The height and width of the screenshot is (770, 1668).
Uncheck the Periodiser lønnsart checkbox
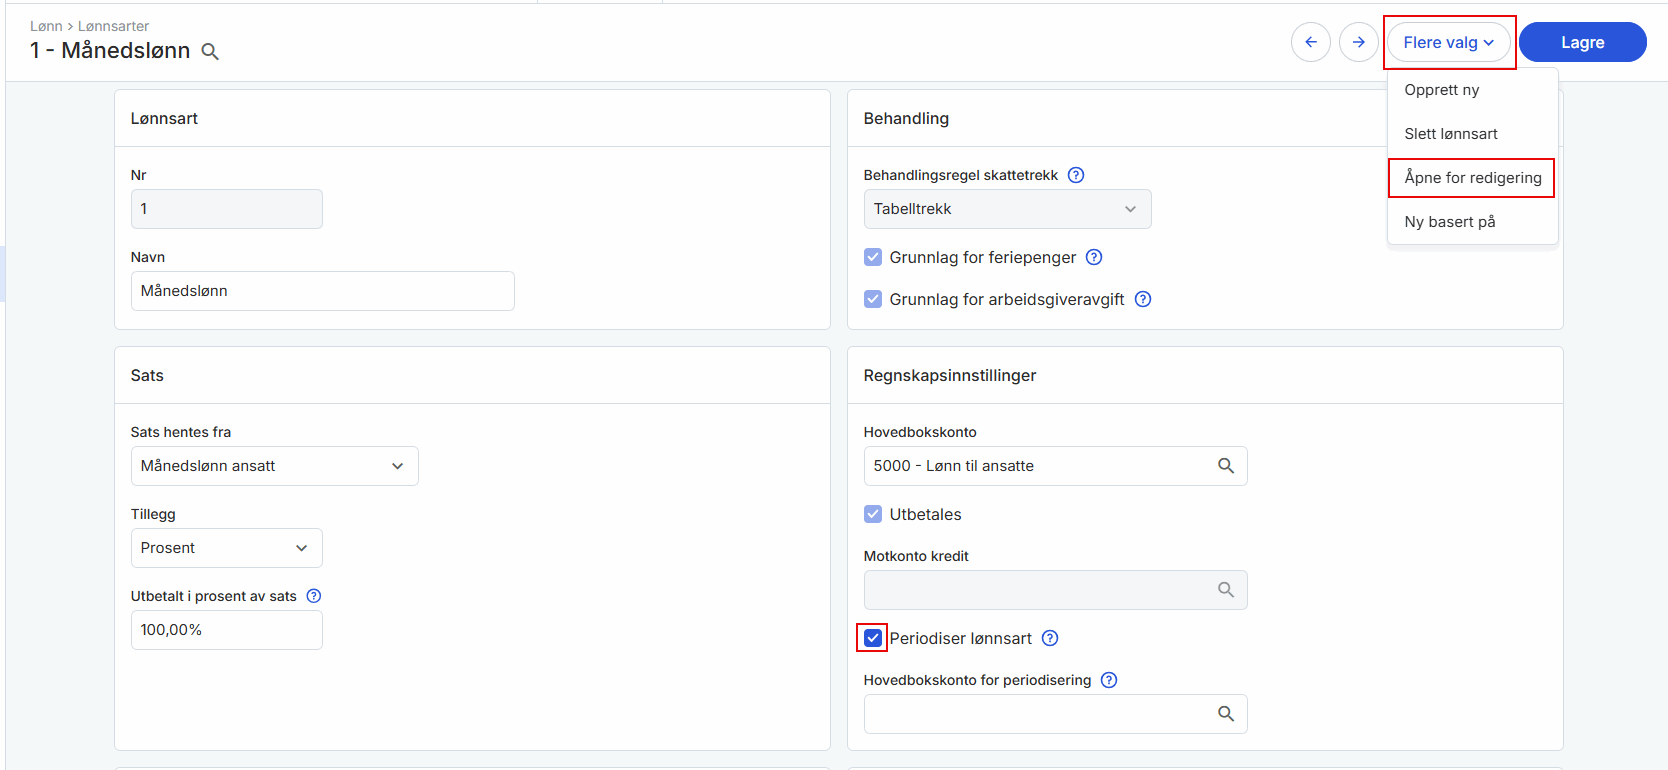tap(873, 638)
